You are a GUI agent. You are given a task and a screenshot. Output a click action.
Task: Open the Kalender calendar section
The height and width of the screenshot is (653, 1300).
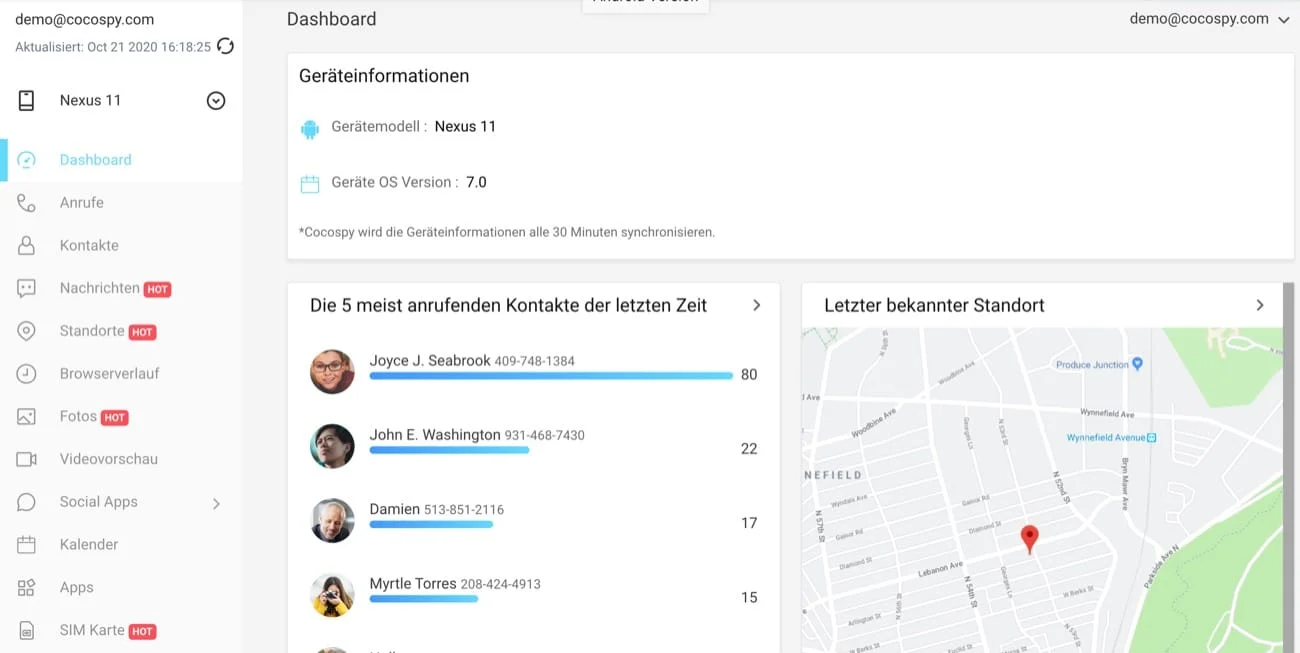tap(88, 543)
